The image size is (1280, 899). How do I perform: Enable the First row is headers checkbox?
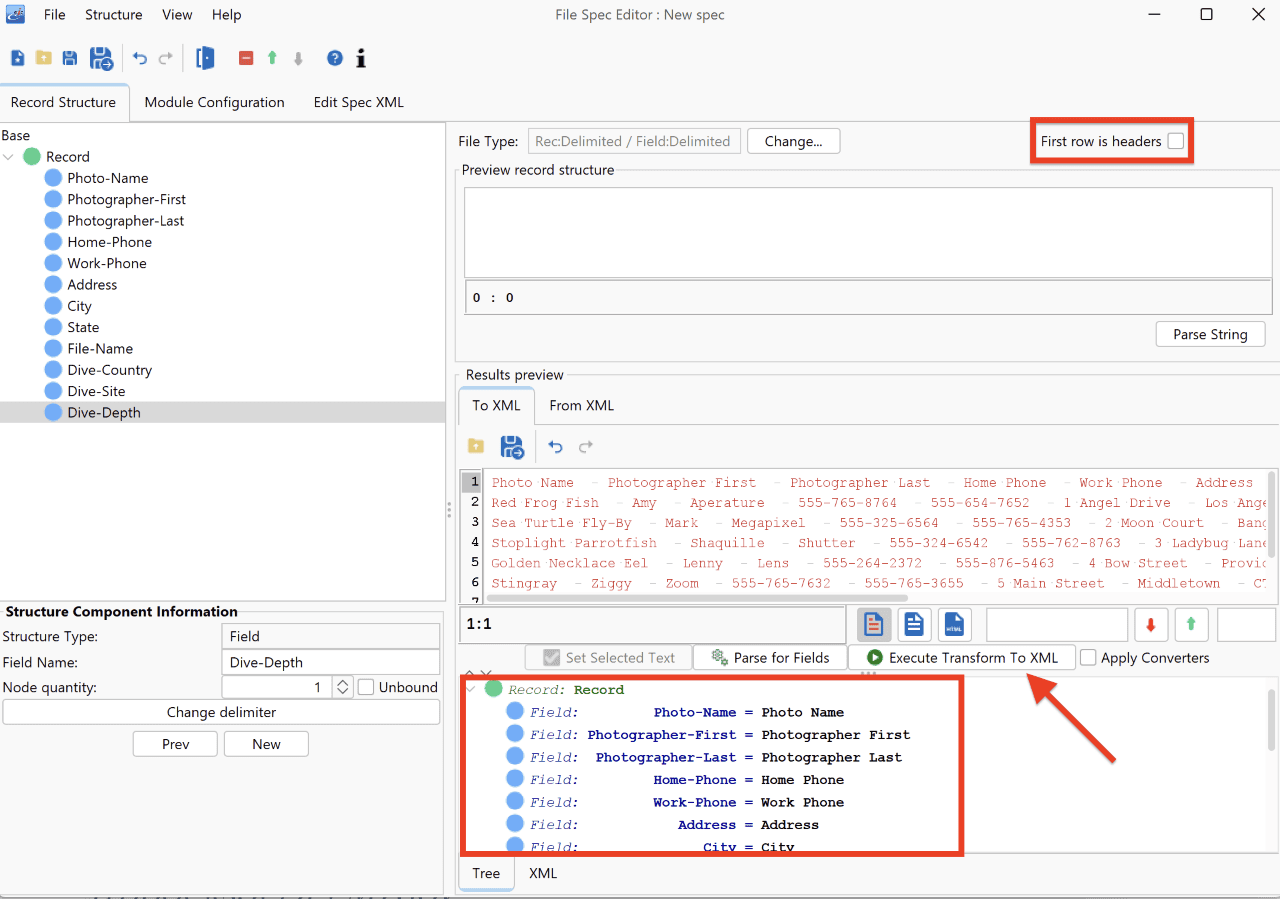click(x=1176, y=141)
